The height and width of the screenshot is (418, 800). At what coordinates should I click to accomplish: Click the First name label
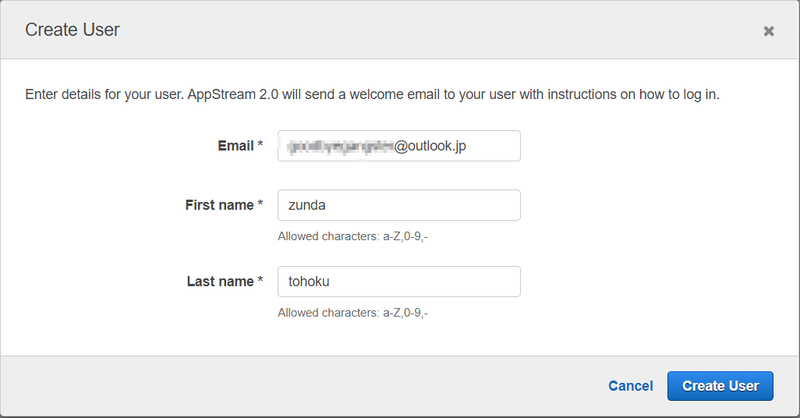220,205
